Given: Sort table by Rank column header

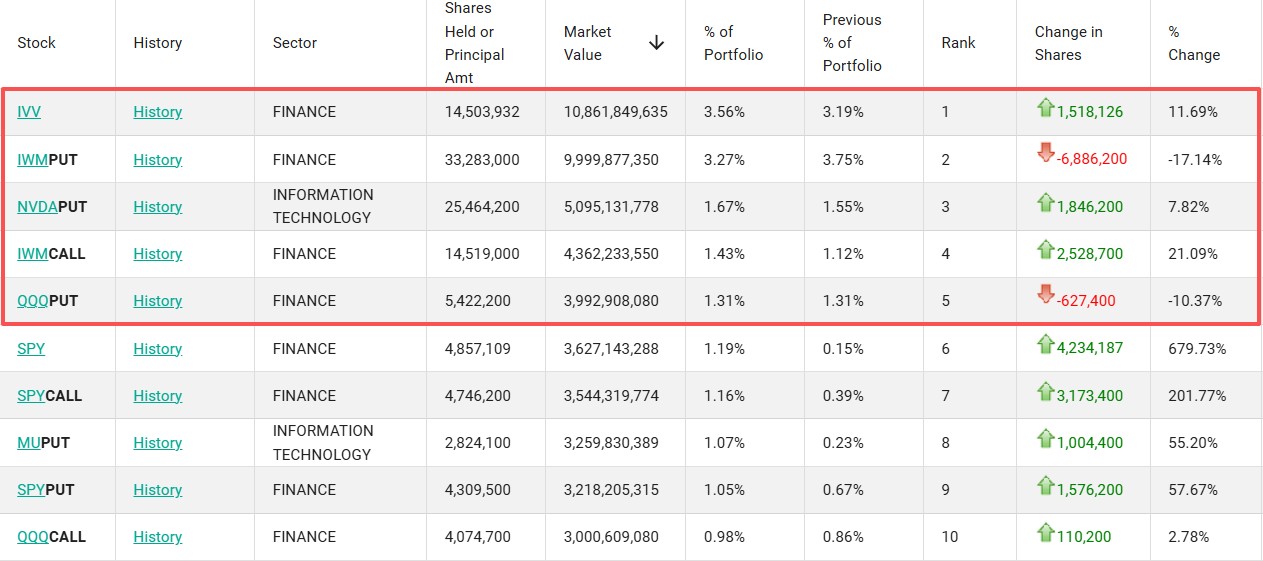Looking at the screenshot, I should [x=958, y=43].
